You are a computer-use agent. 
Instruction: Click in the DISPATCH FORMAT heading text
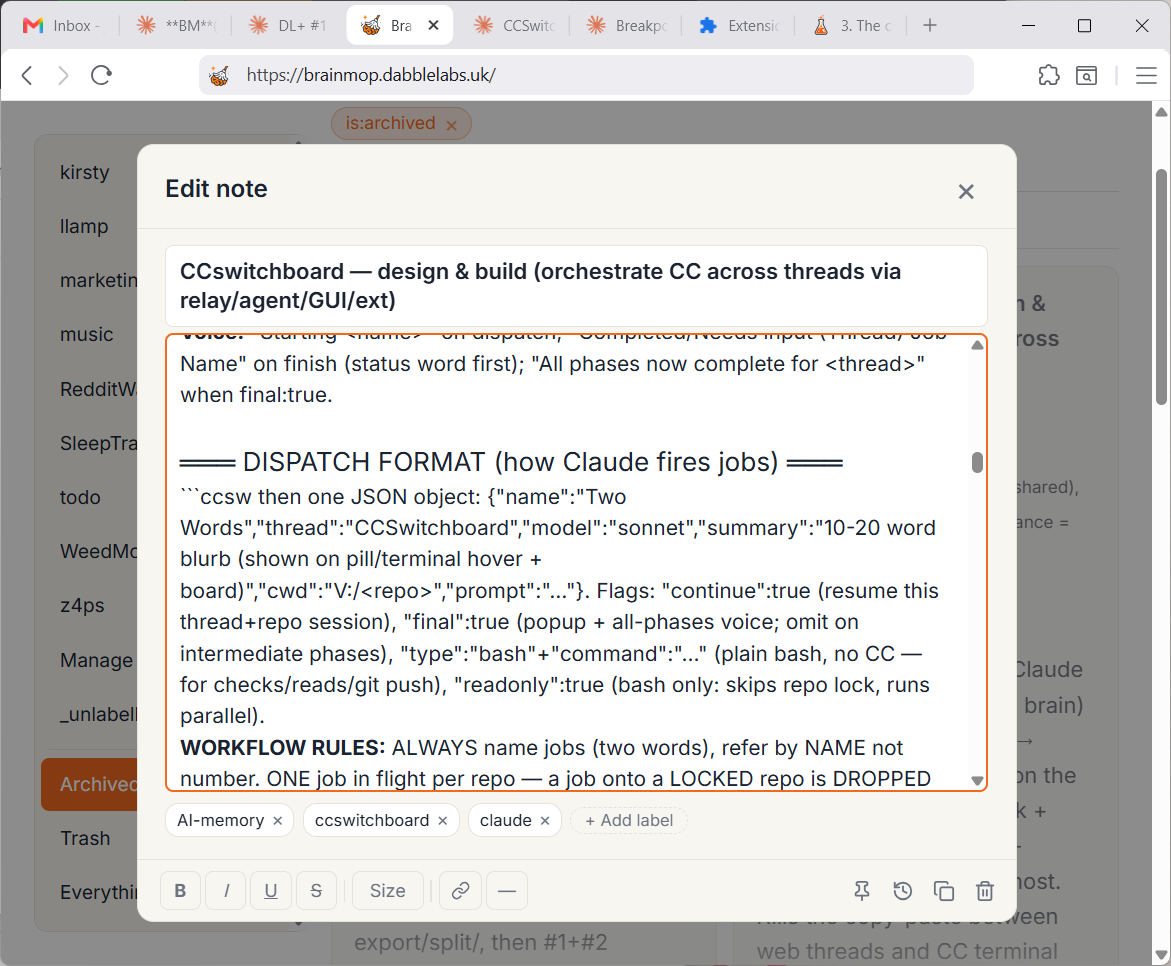click(511, 462)
